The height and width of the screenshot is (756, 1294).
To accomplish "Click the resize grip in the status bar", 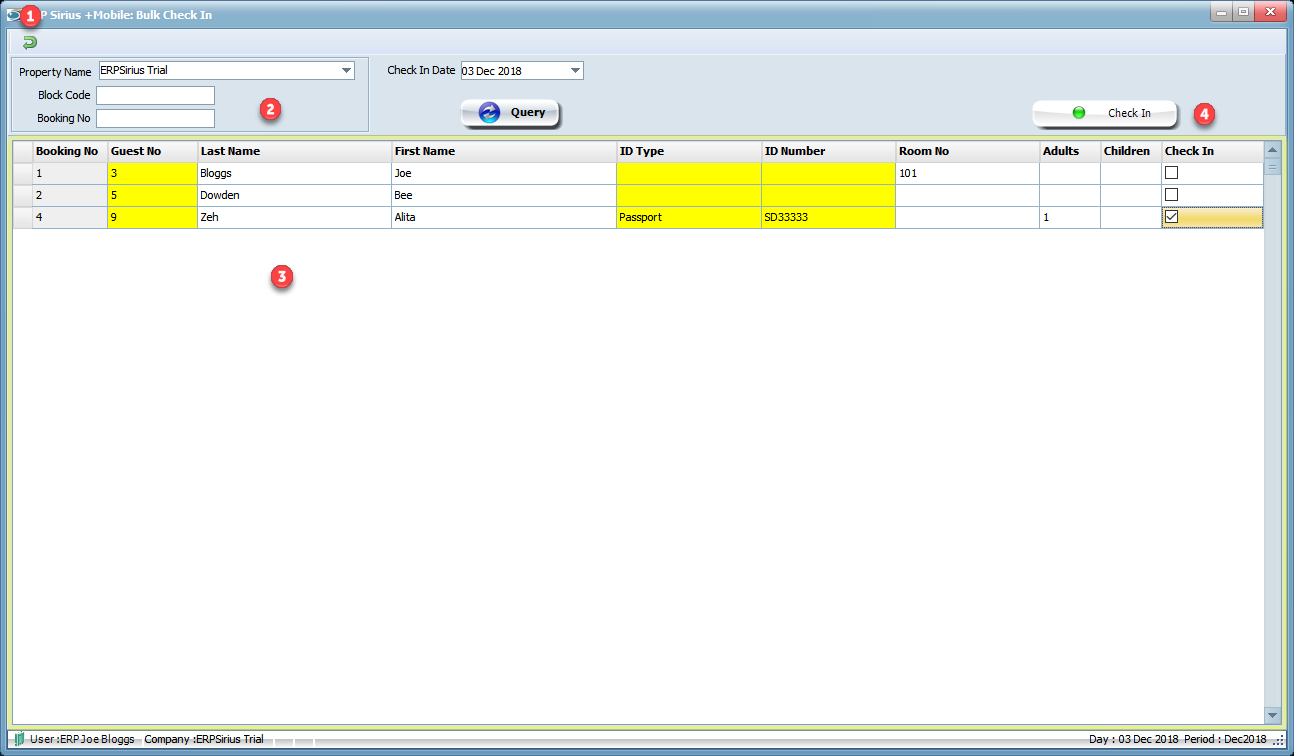I will coord(1279,740).
